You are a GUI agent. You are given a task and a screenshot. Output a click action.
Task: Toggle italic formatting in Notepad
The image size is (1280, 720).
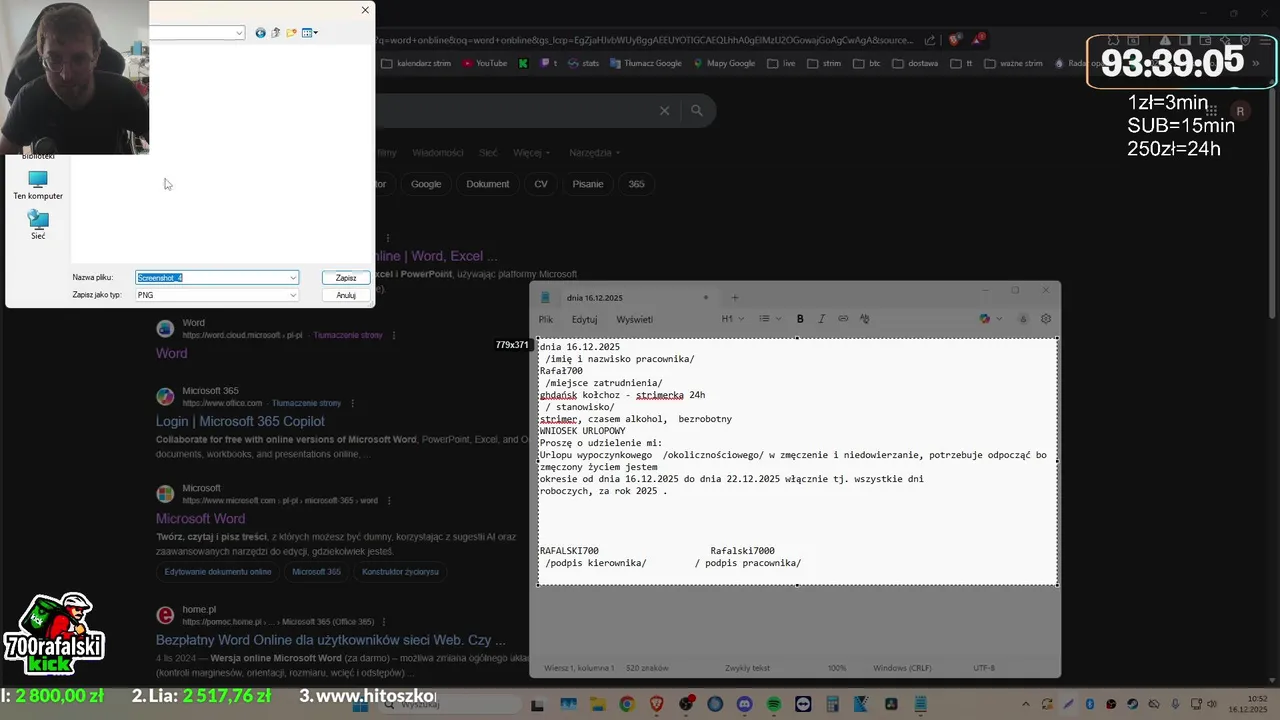click(822, 319)
